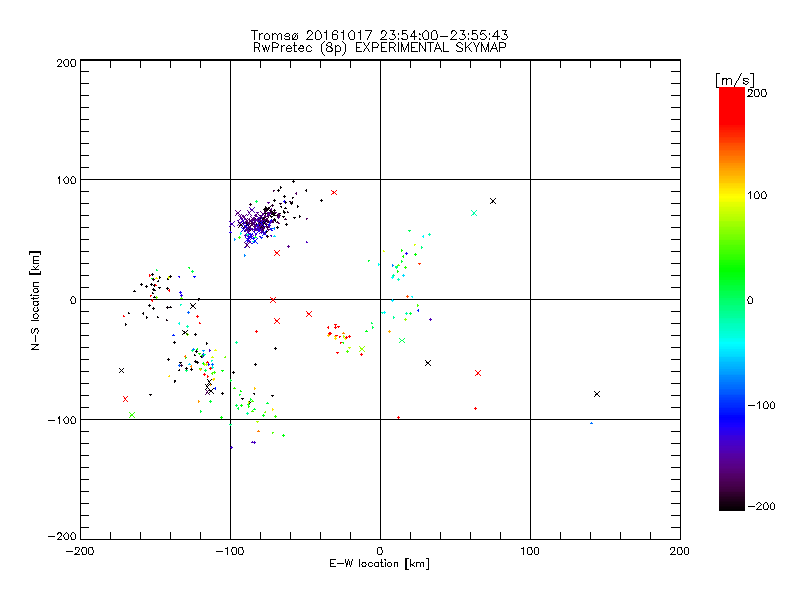Image resolution: width=800 pixels, height=600 pixels.
Task: Click the E-W axis '200' tick label
Action: (680, 551)
